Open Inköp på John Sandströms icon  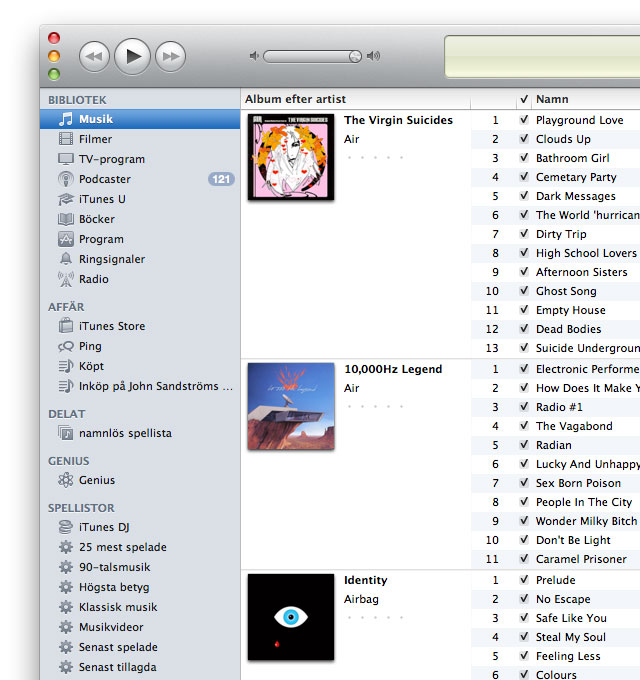pyautogui.click(x=65, y=386)
